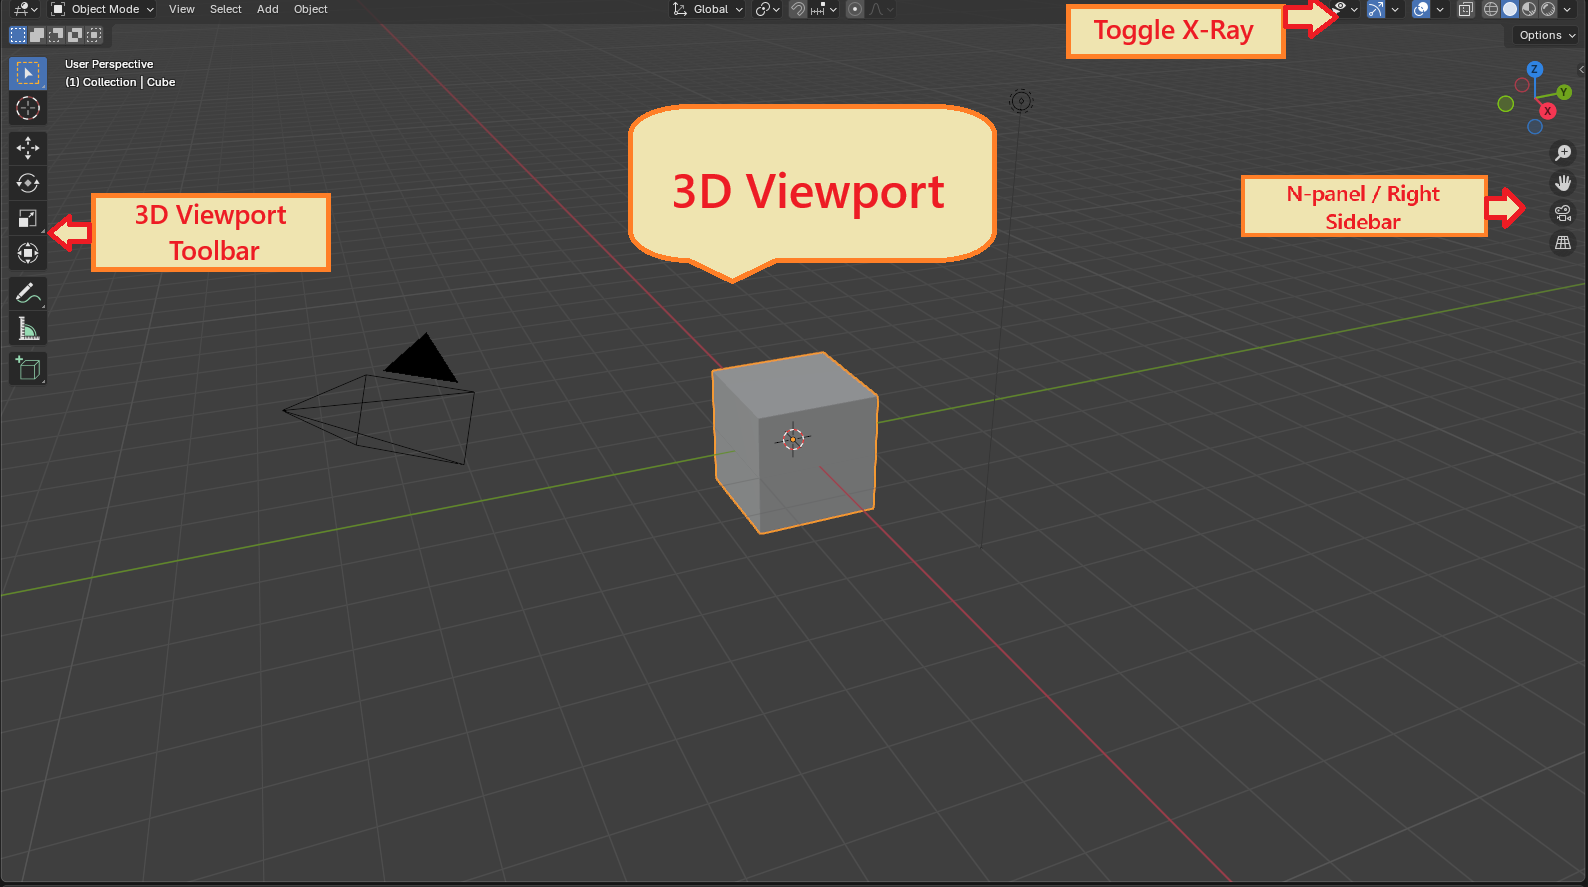Screen dimensions: 1588x887
Task: Click the green Y axis gizmo ball
Action: [x=1564, y=92]
